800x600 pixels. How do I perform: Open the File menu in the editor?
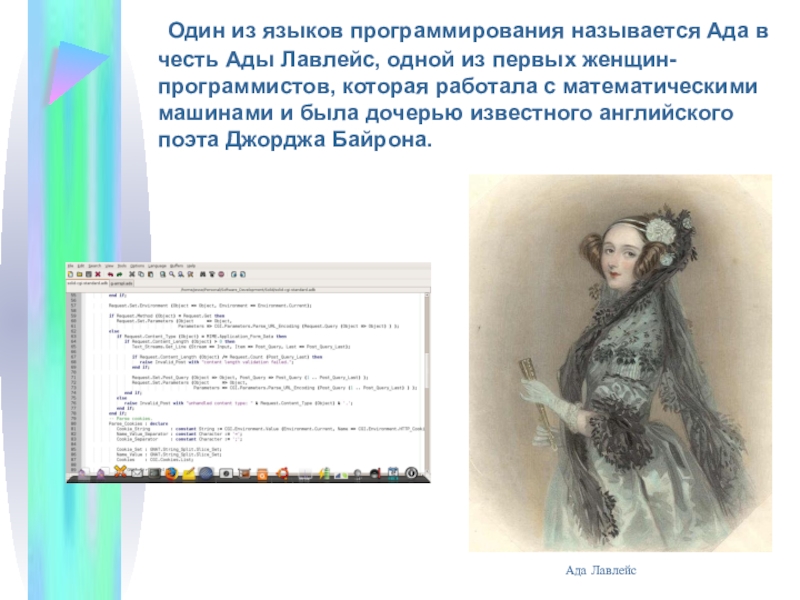pos(71,266)
